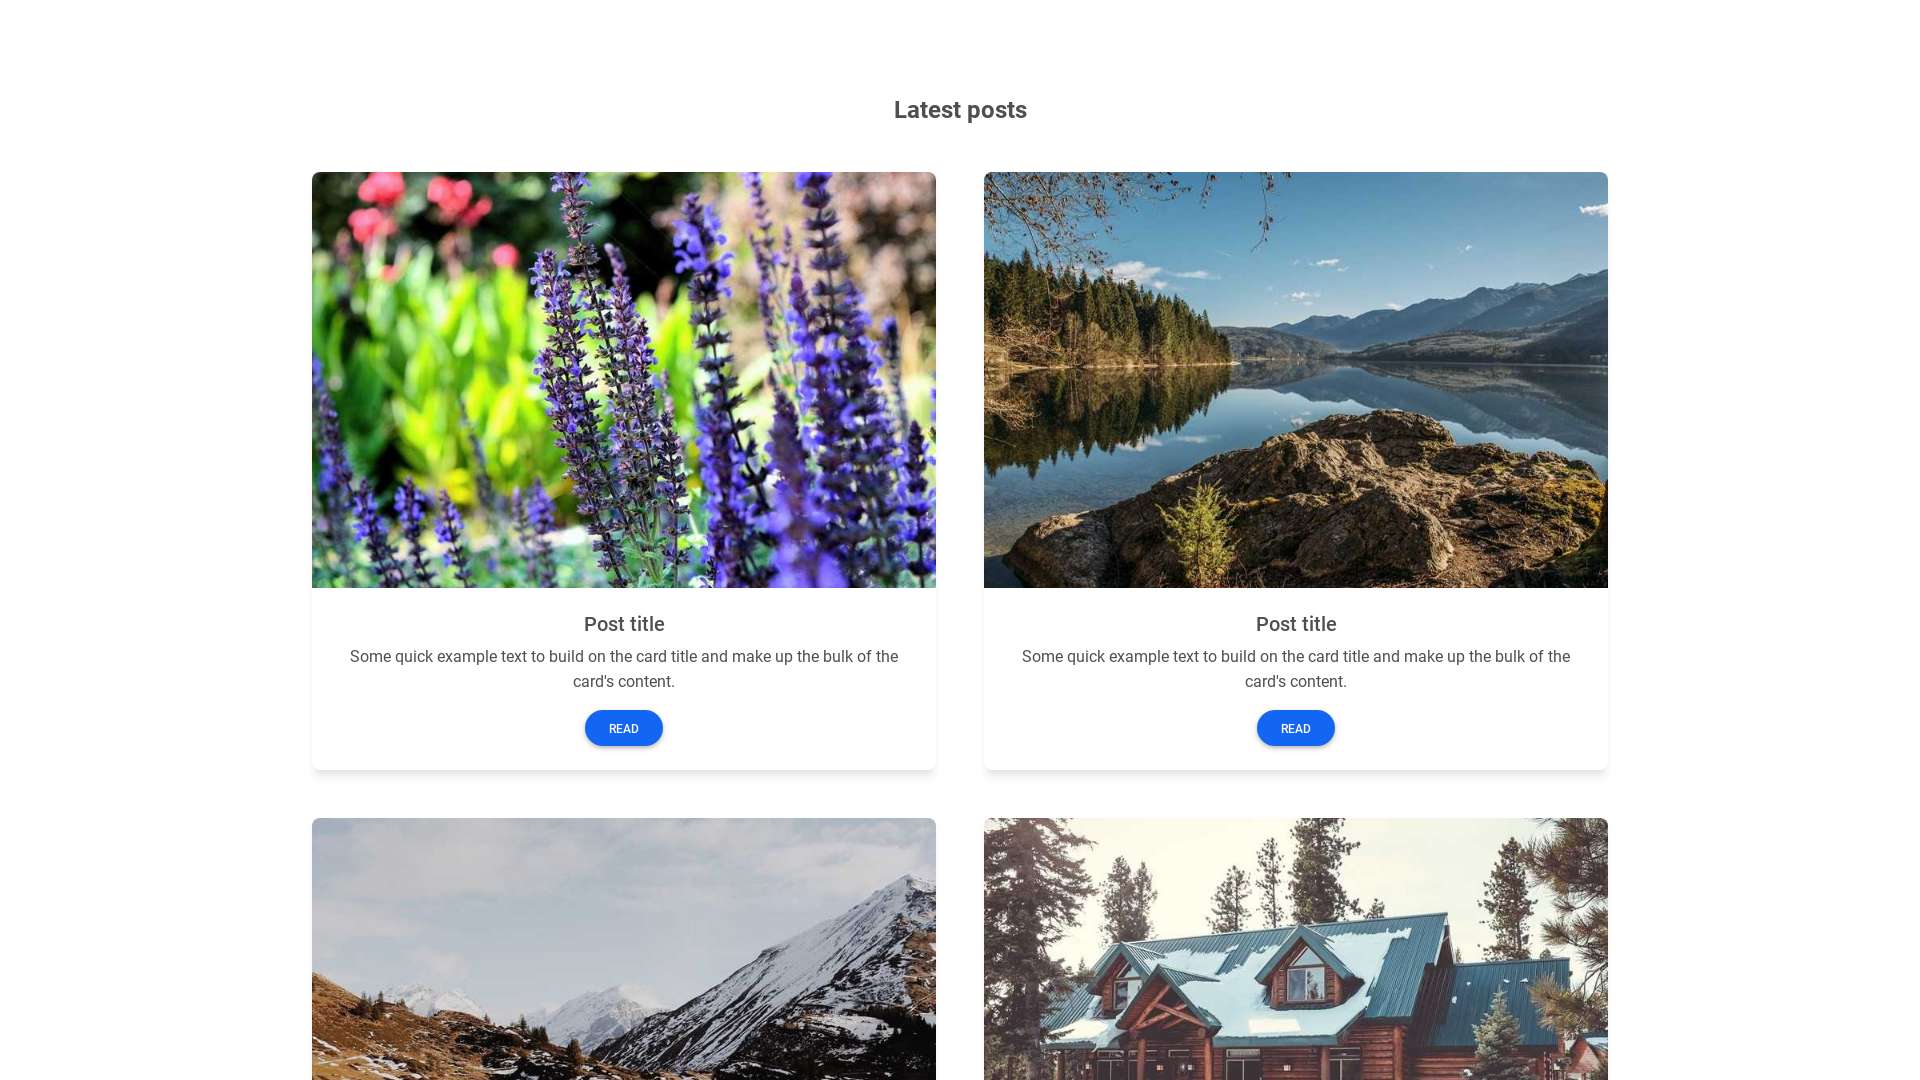Click READ button under lavender flowers post

click(x=623, y=728)
